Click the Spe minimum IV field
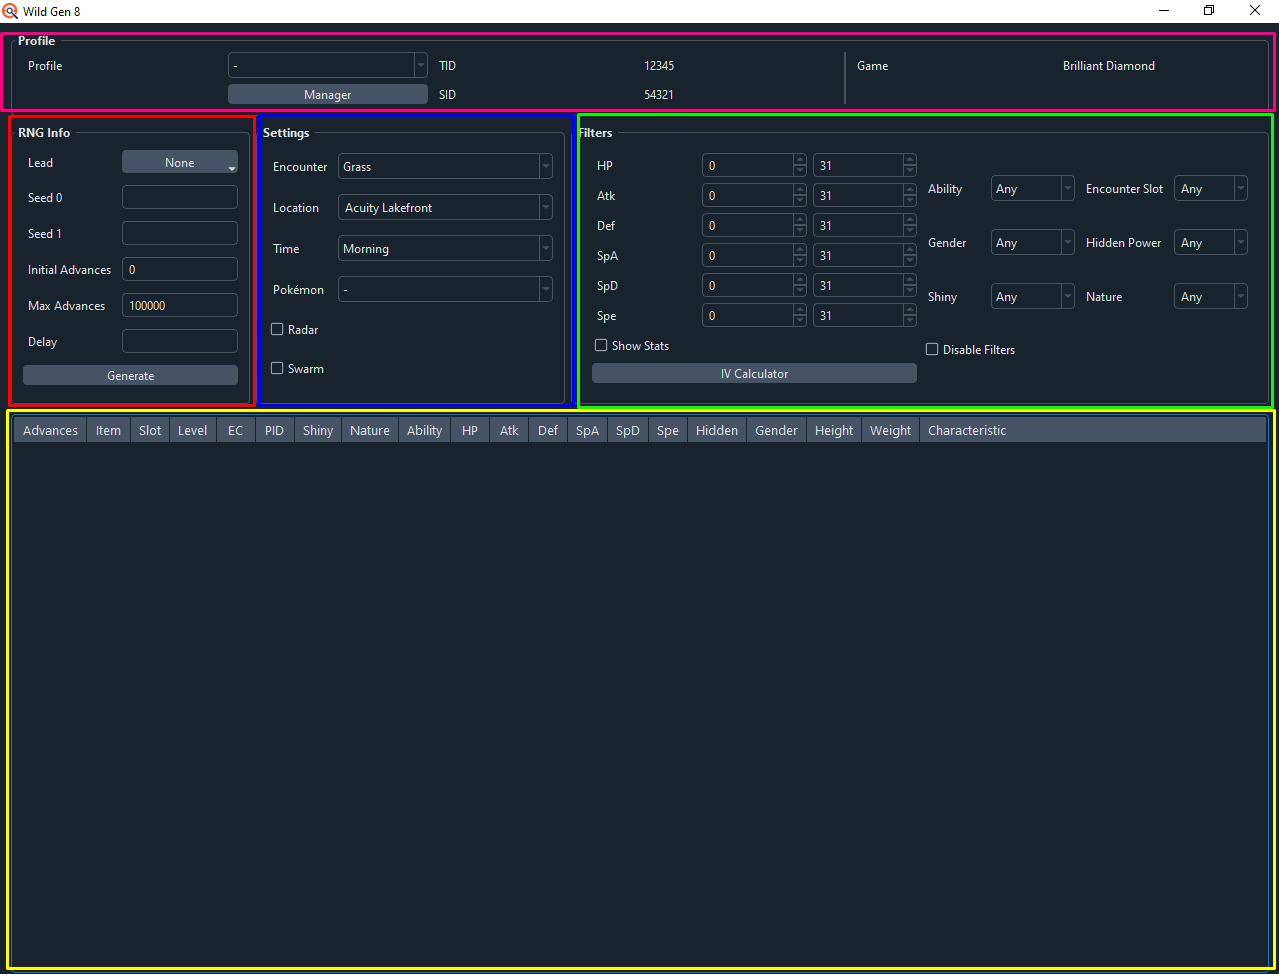 (x=754, y=316)
